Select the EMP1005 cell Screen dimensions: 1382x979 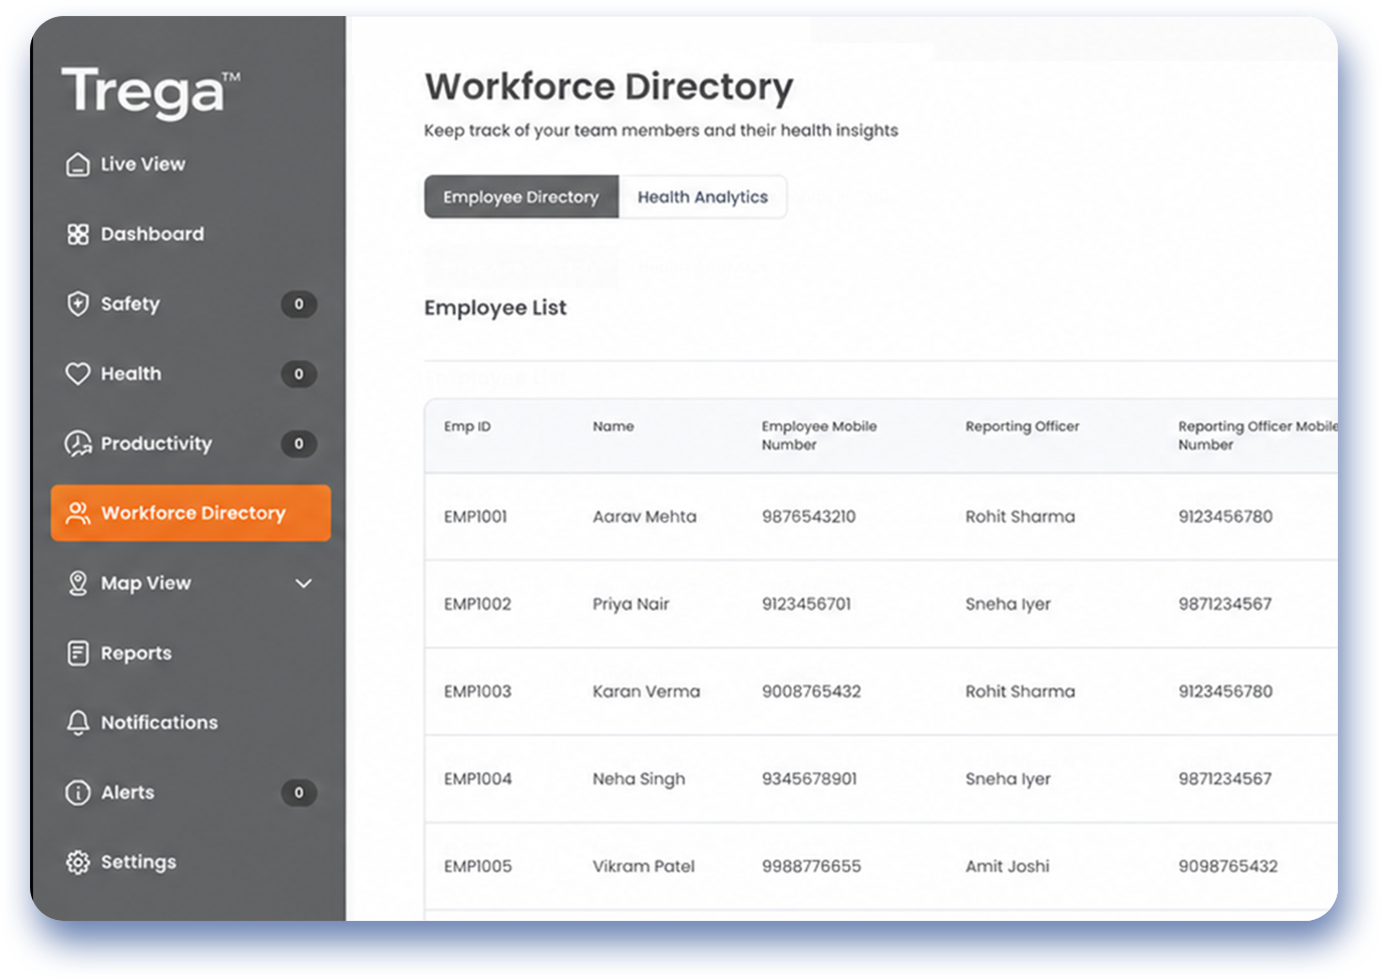478,866
